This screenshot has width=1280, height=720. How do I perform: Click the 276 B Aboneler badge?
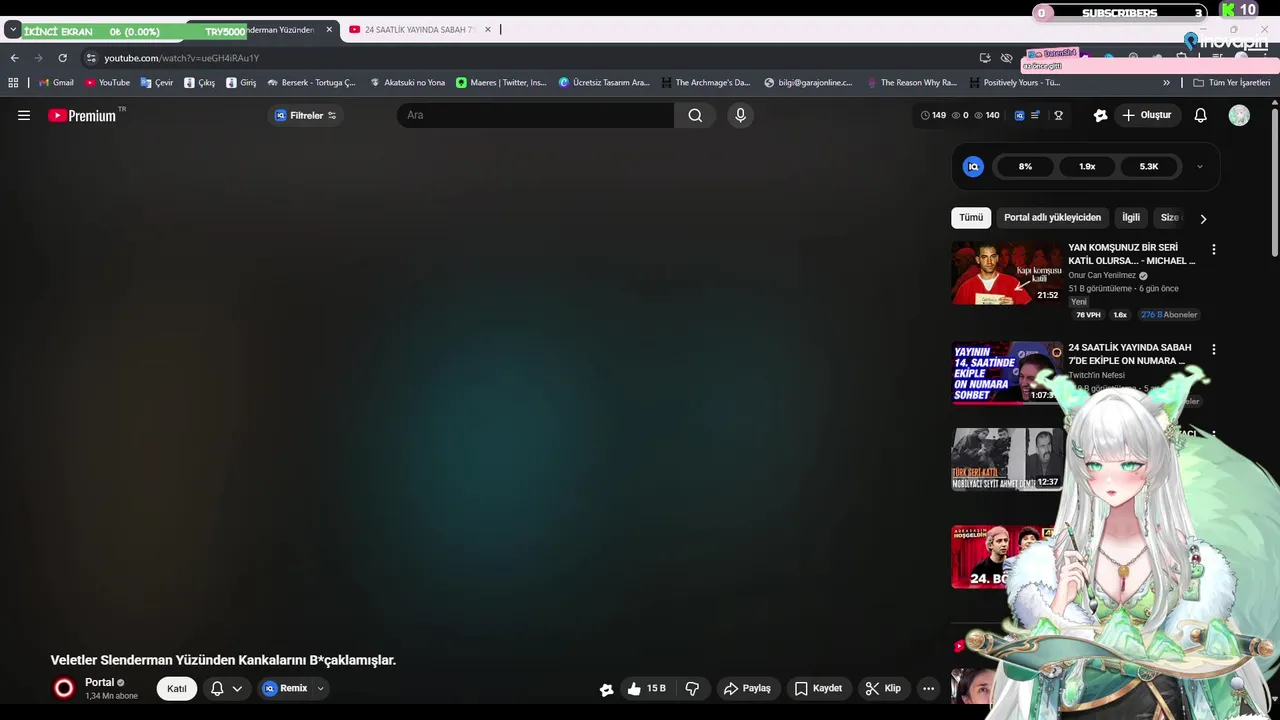[1169, 315]
